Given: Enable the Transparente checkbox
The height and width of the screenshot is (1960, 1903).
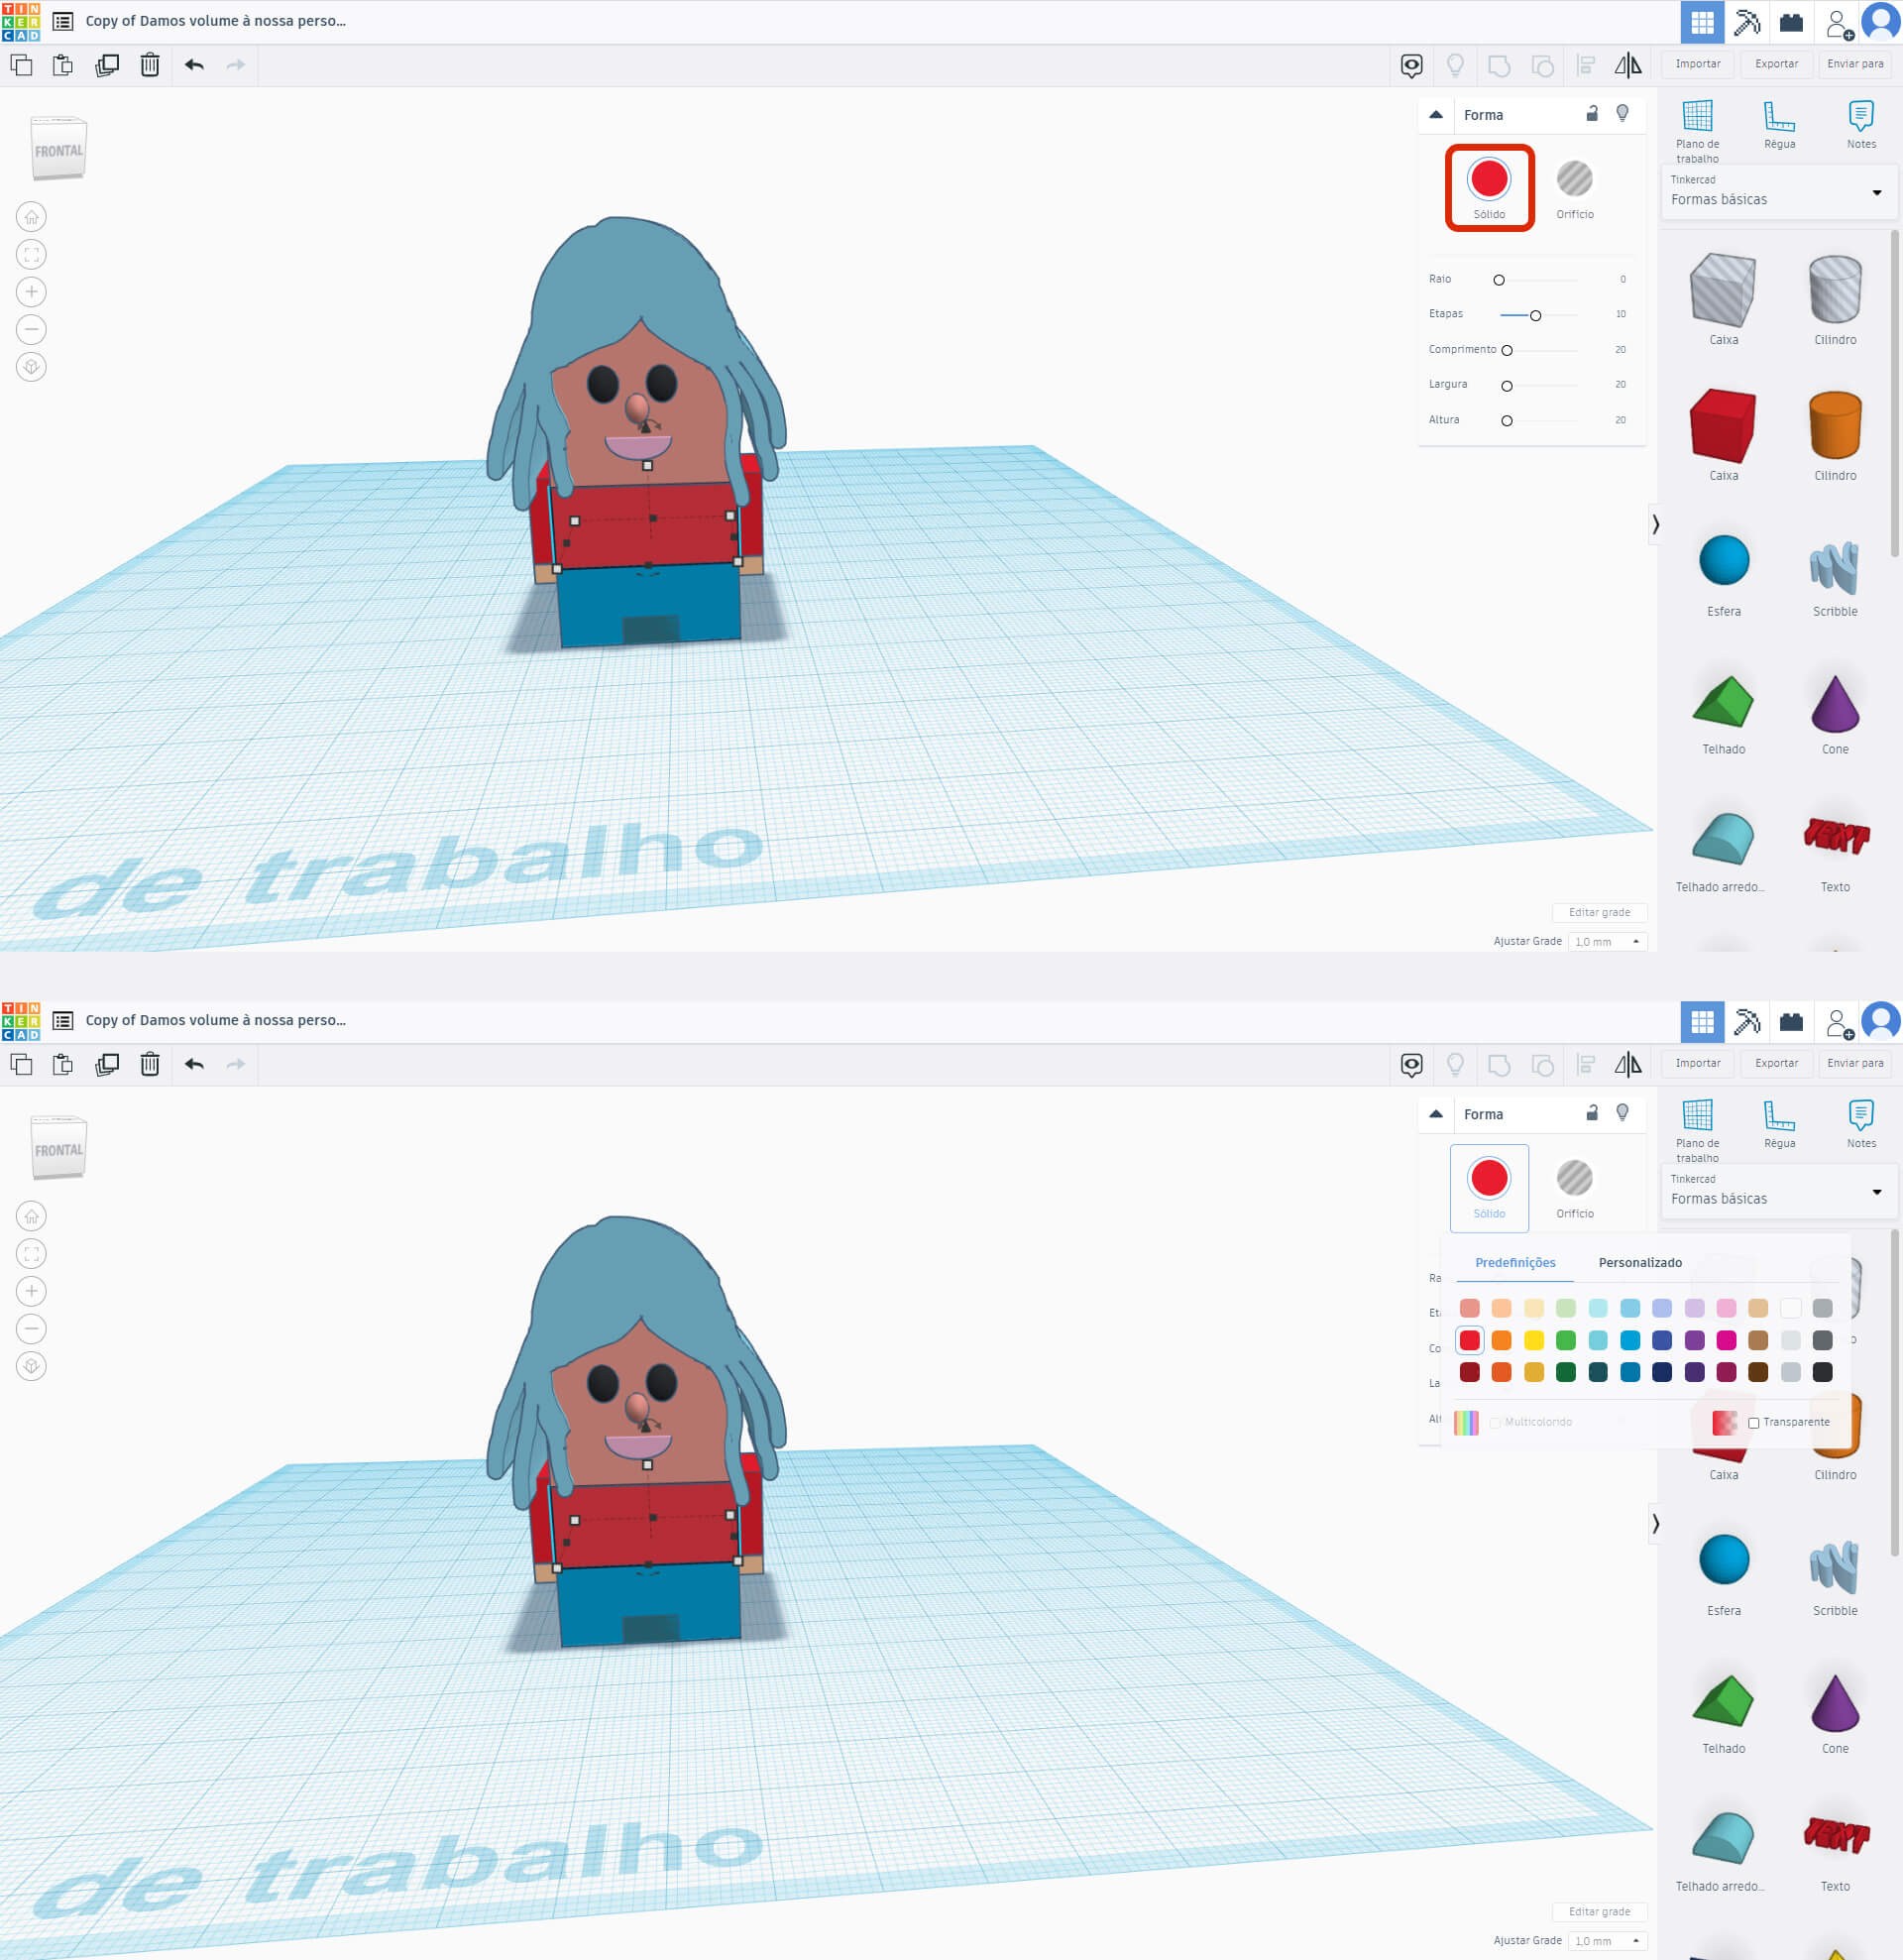Looking at the screenshot, I should (1753, 1423).
